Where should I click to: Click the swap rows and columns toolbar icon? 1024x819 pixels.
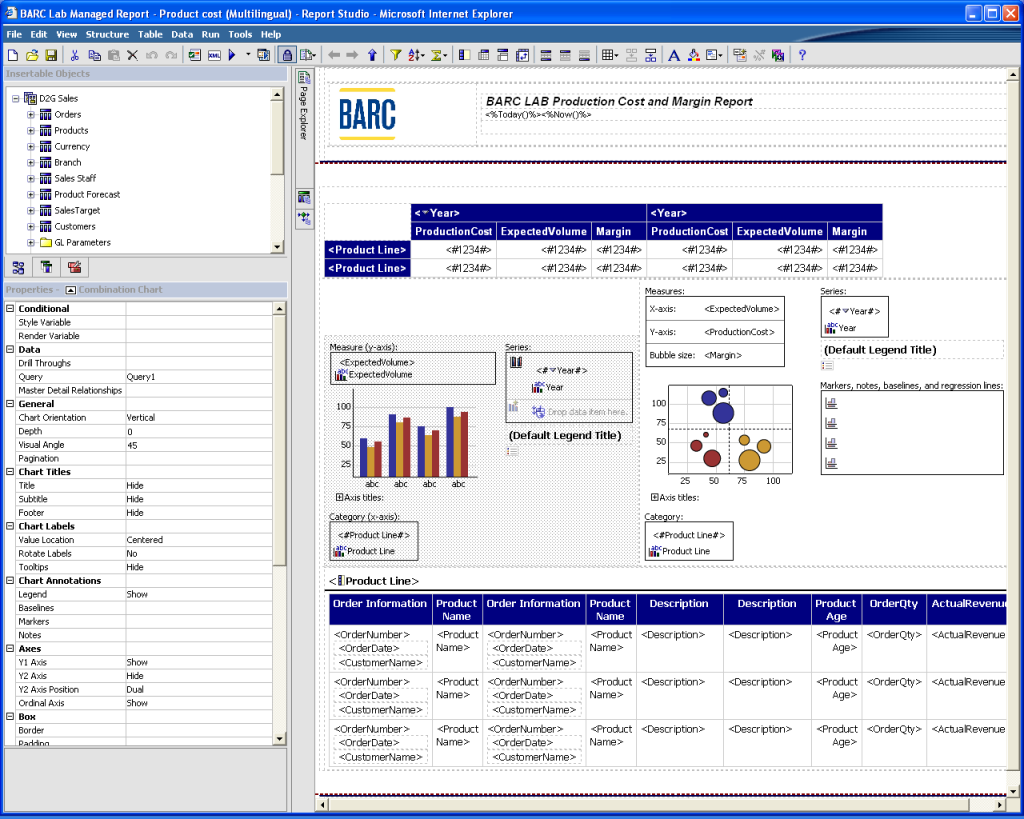pyautogui.click(x=522, y=56)
